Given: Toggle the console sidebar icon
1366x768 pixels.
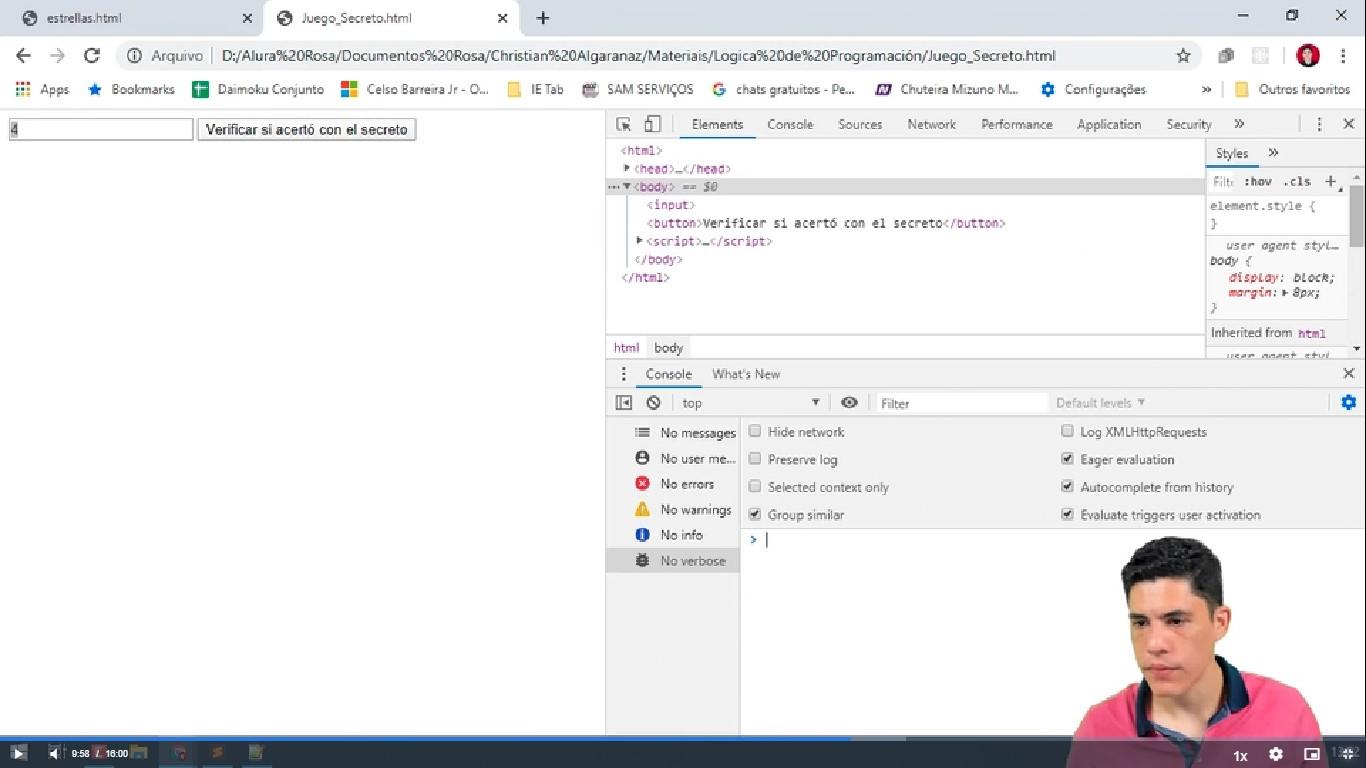Looking at the screenshot, I should pos(624,402).
